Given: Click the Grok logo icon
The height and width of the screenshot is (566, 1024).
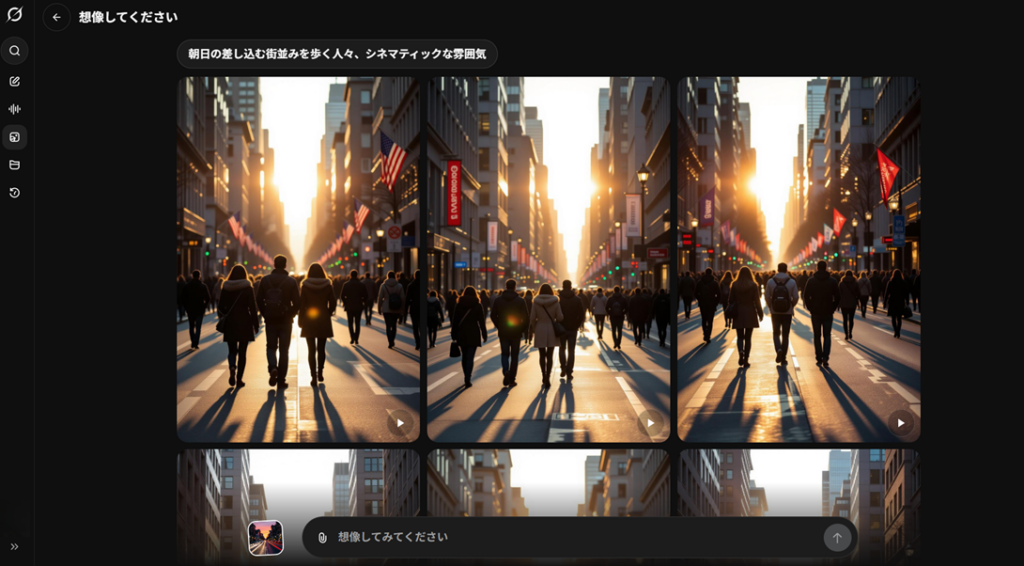Looking at the screenshot, I should click(14, 15).
